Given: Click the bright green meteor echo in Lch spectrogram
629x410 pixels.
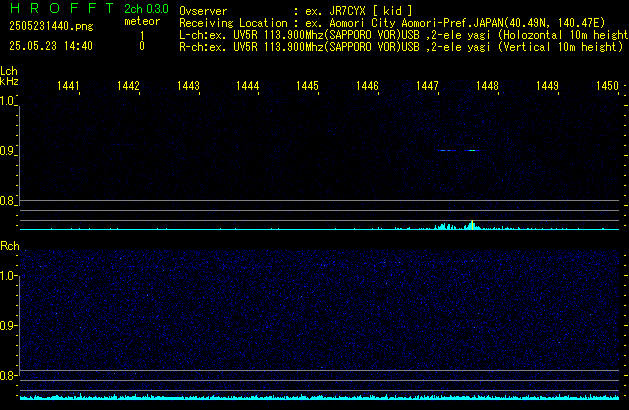Looking at the screenshot, I should 473,150.
